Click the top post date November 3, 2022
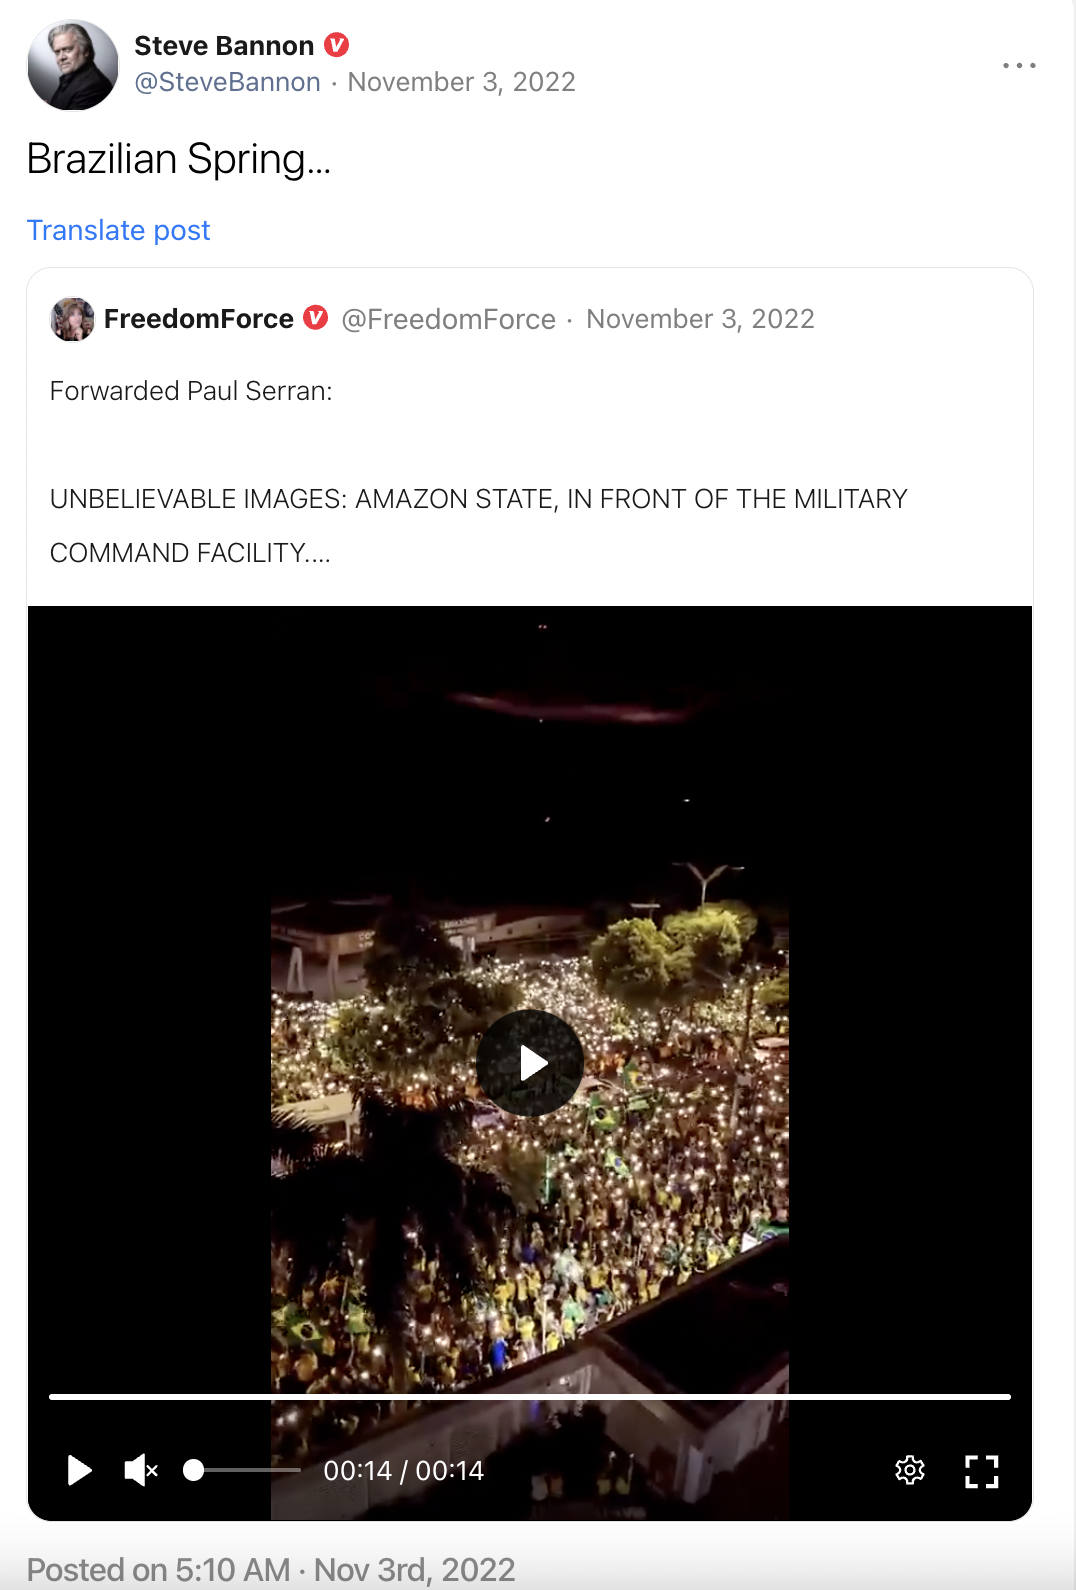 point(461,82)
